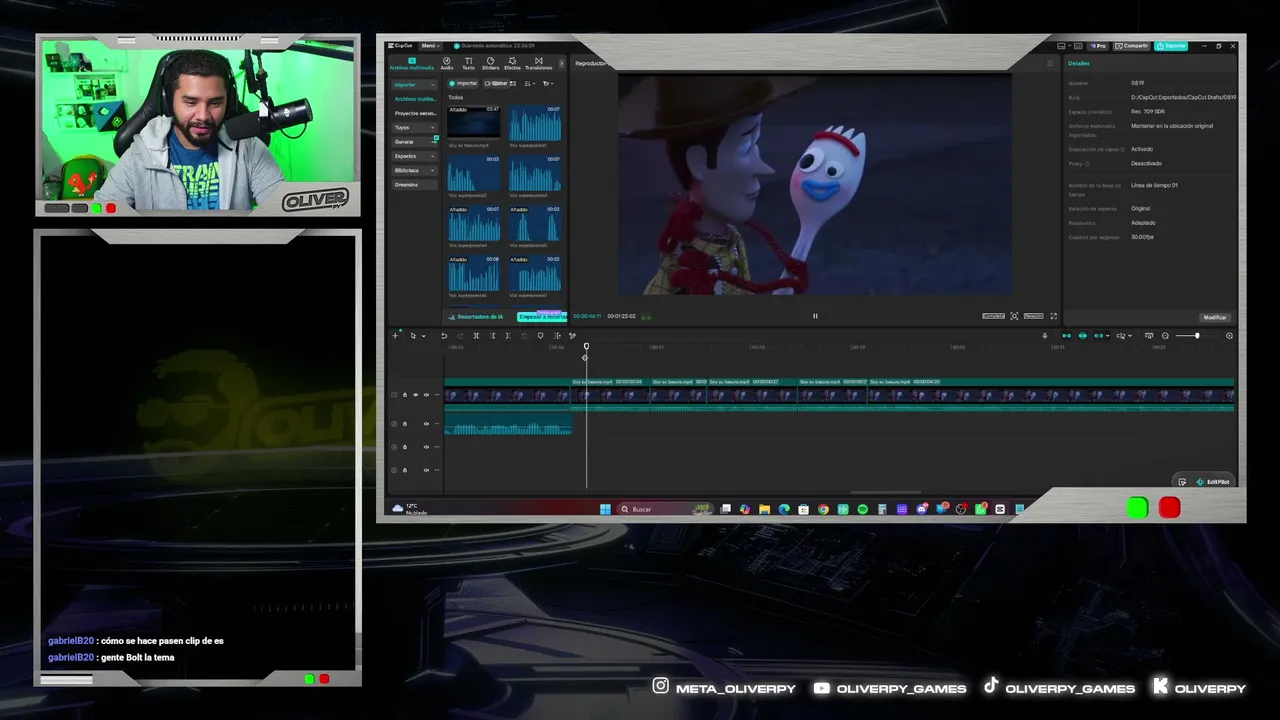Screen dimensions: 1280x720
Task: Undo the last timeline action
Action: (x=444, y=336)
